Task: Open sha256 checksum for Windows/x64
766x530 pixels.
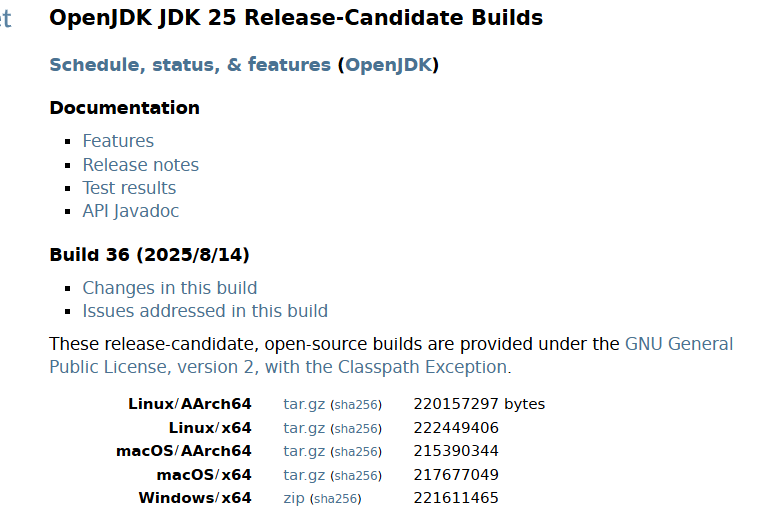Action: [x=335, y=499]
